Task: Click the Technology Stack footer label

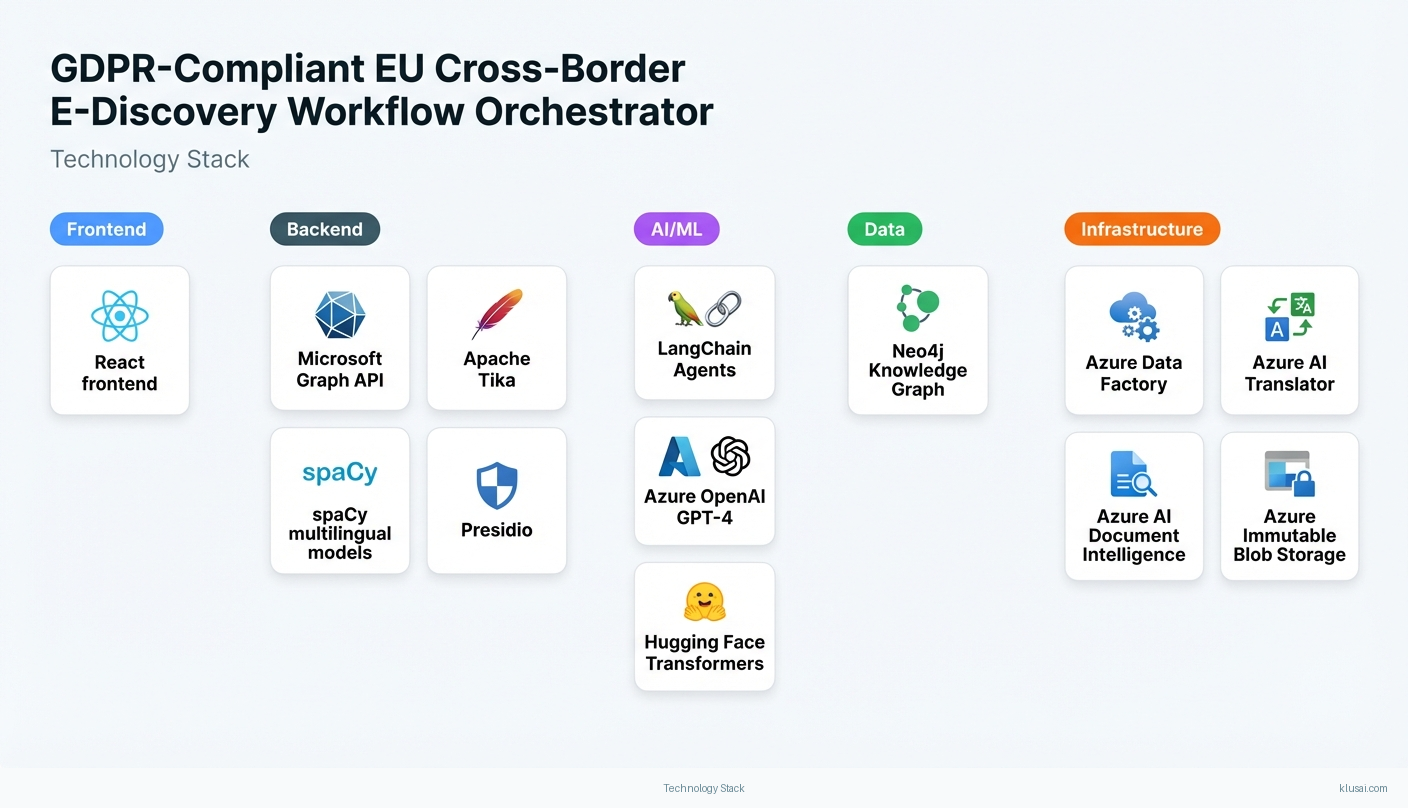Action: tap(704, 788)
